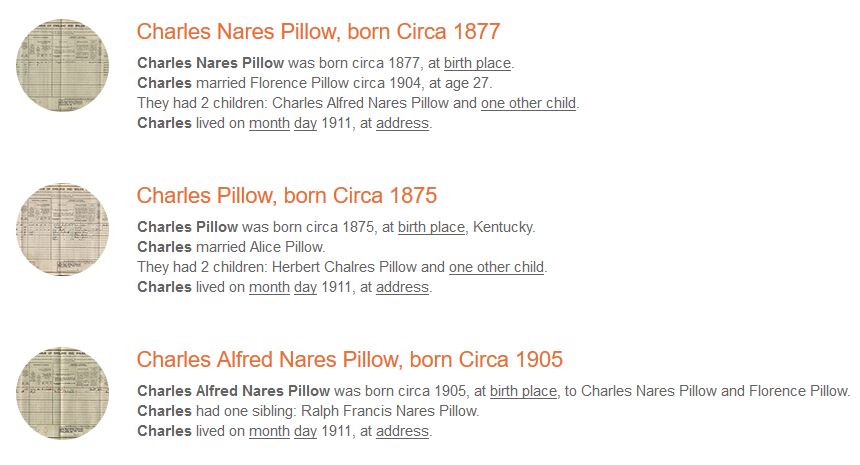Click 'month' link in the 1877 Charles record
The image size is (860, 465).
click(x=269, y=123)
